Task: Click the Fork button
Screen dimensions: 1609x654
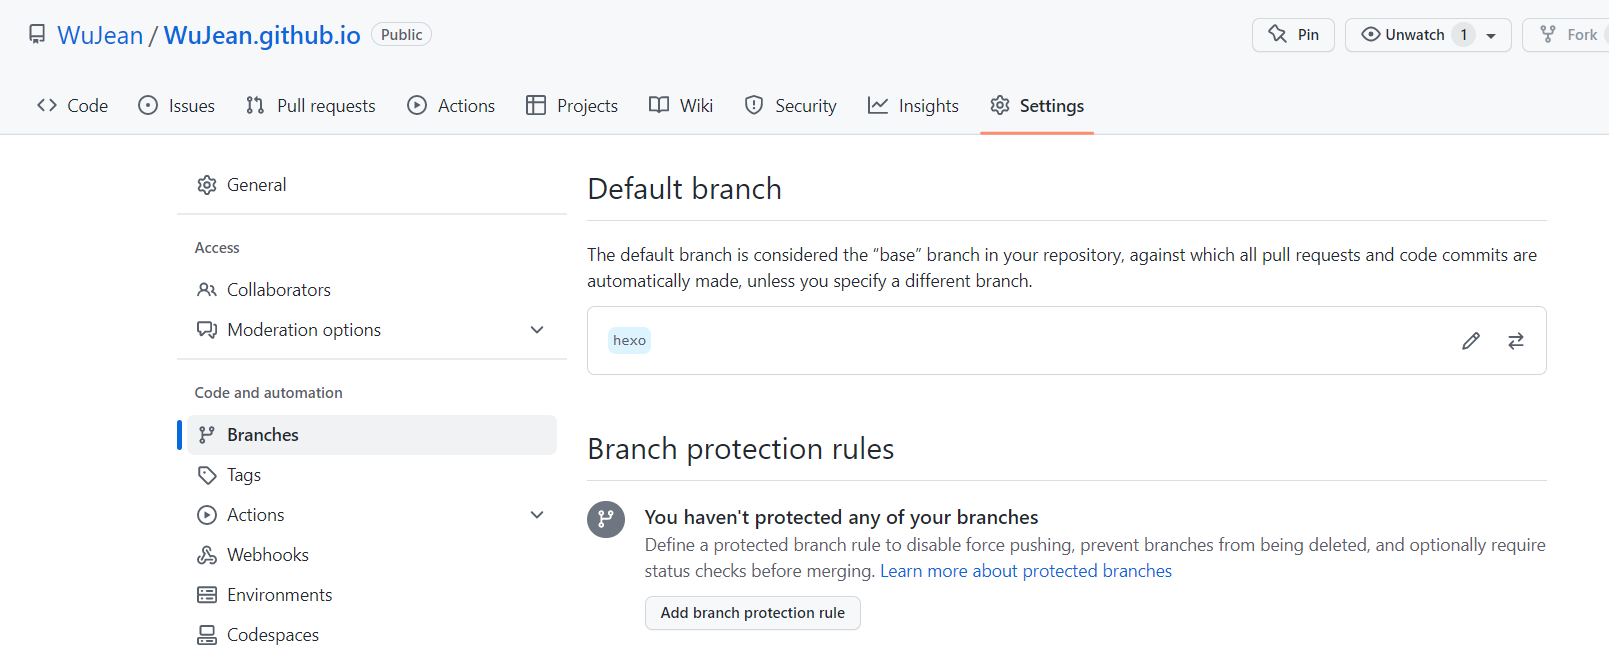Action: pyautogui.click(x=1568, y=35)
